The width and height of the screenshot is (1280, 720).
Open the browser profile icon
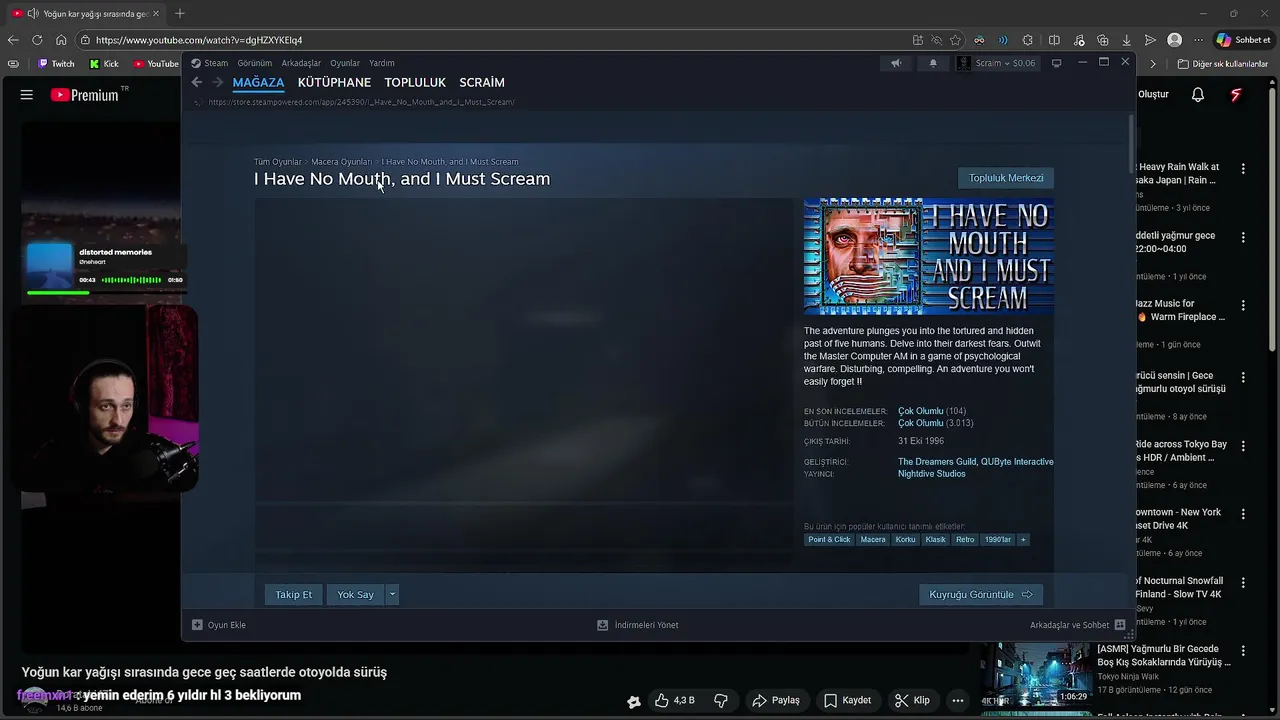click(x=1175, y=40)
